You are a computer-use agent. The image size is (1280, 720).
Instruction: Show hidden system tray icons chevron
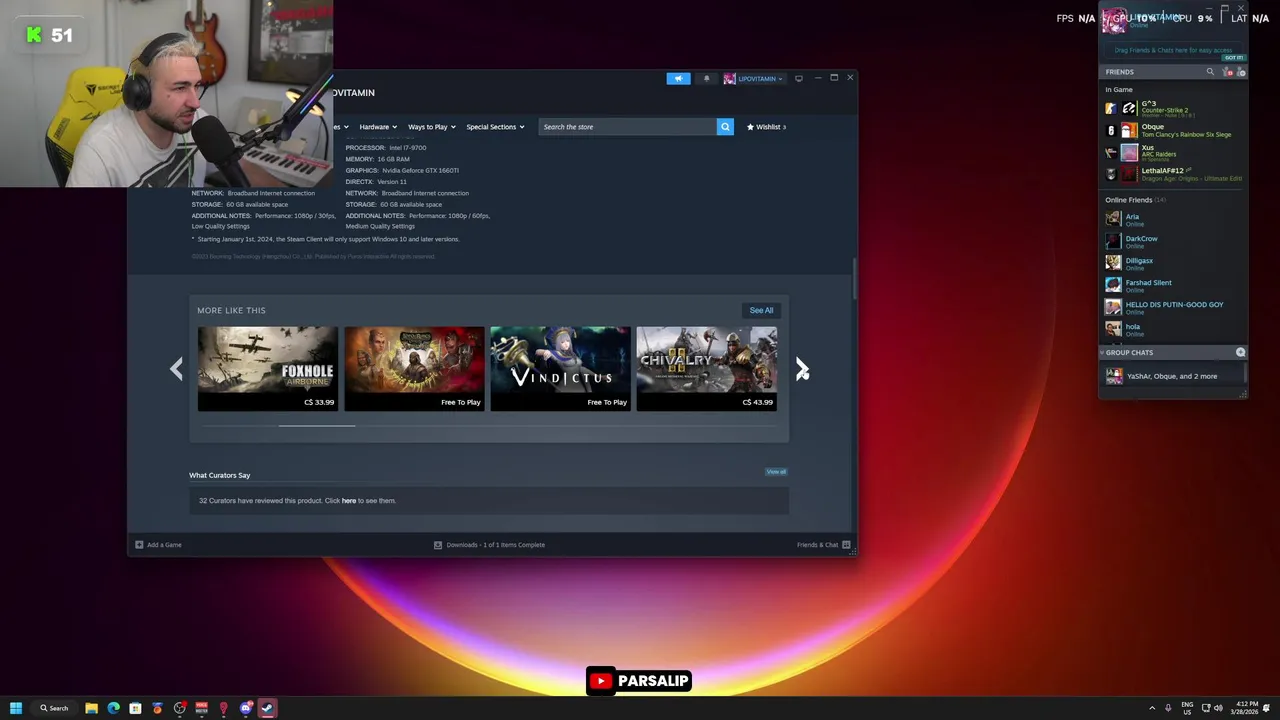[1151, 708]
